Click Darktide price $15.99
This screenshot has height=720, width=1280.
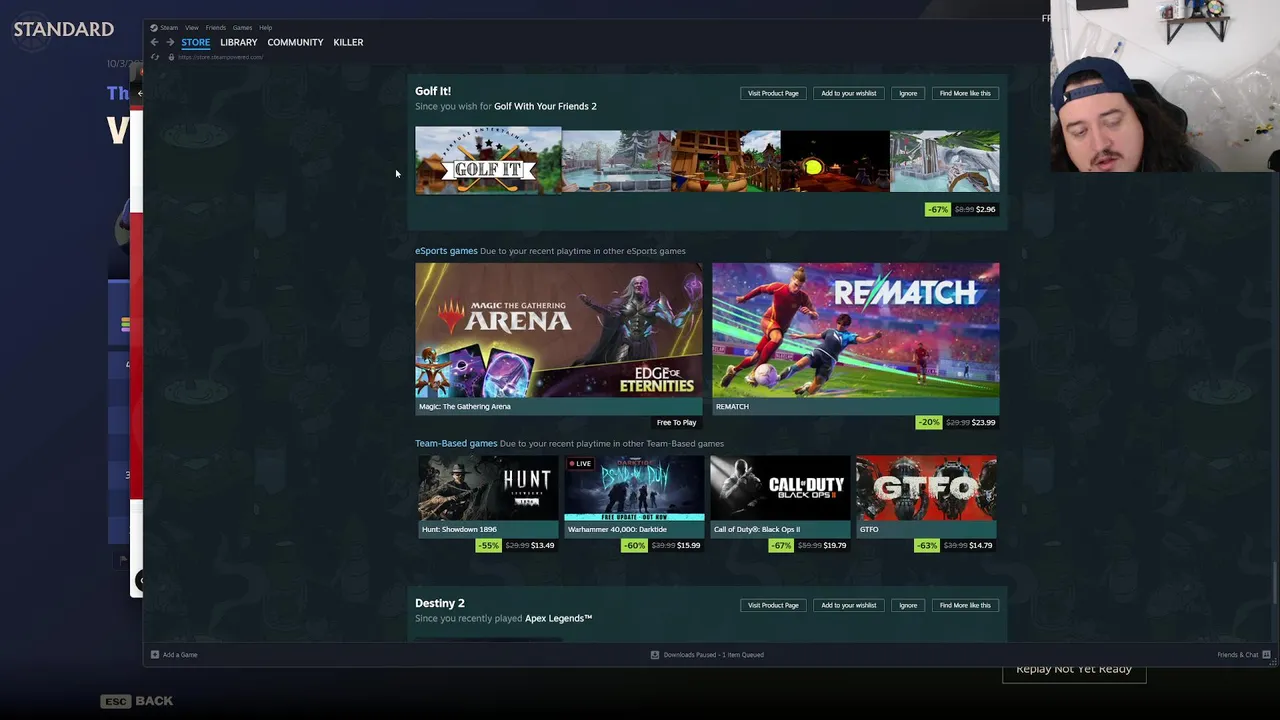tap(689, 545)
